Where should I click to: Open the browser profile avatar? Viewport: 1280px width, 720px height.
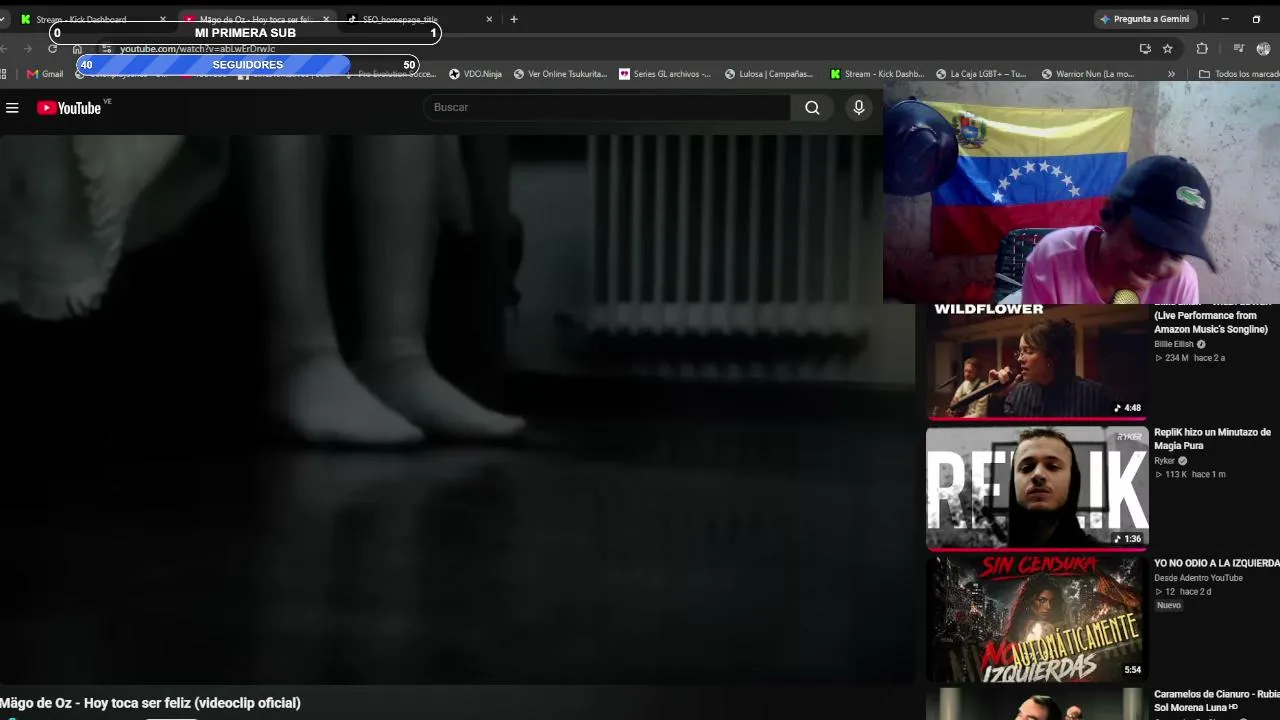pos(1263,48)
